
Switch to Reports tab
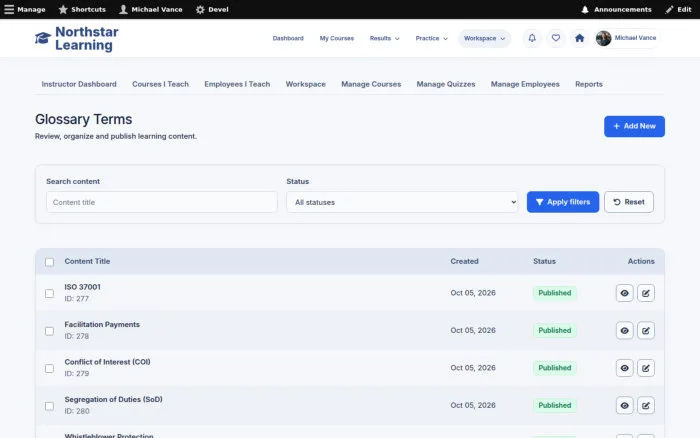tap(588, 84)
